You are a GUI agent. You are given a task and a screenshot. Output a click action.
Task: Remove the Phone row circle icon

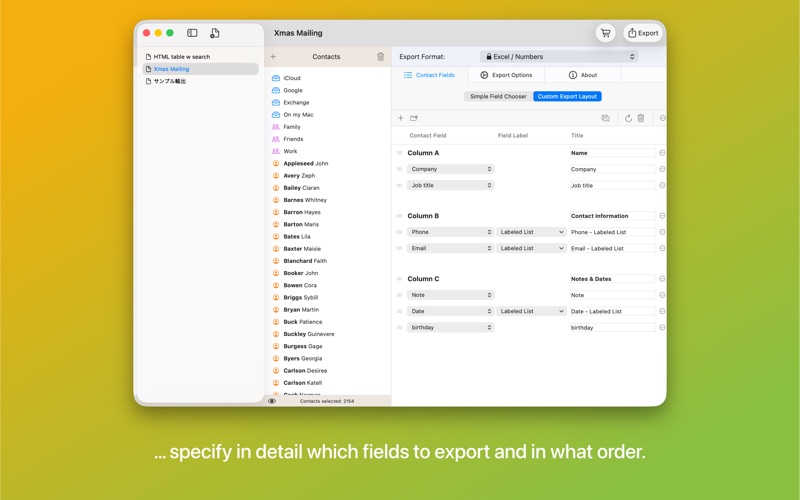(x=662, y=232)
